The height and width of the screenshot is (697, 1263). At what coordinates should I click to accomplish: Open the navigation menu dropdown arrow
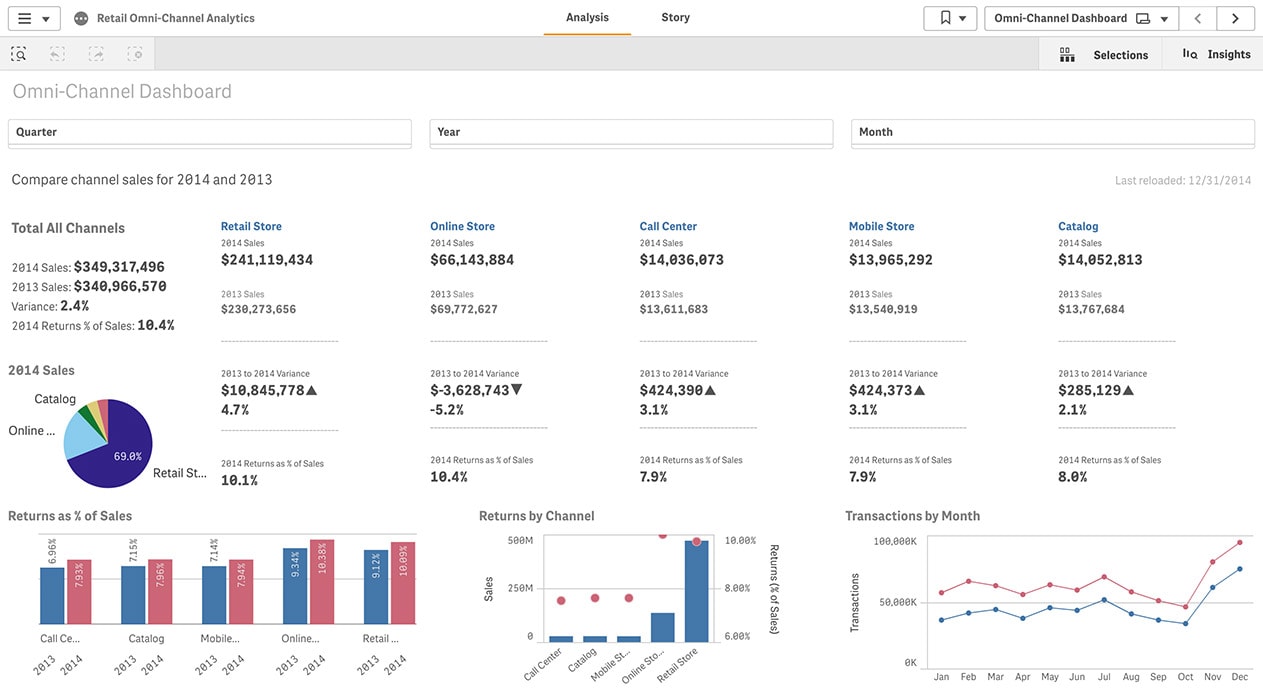click(x=44, y=17)
